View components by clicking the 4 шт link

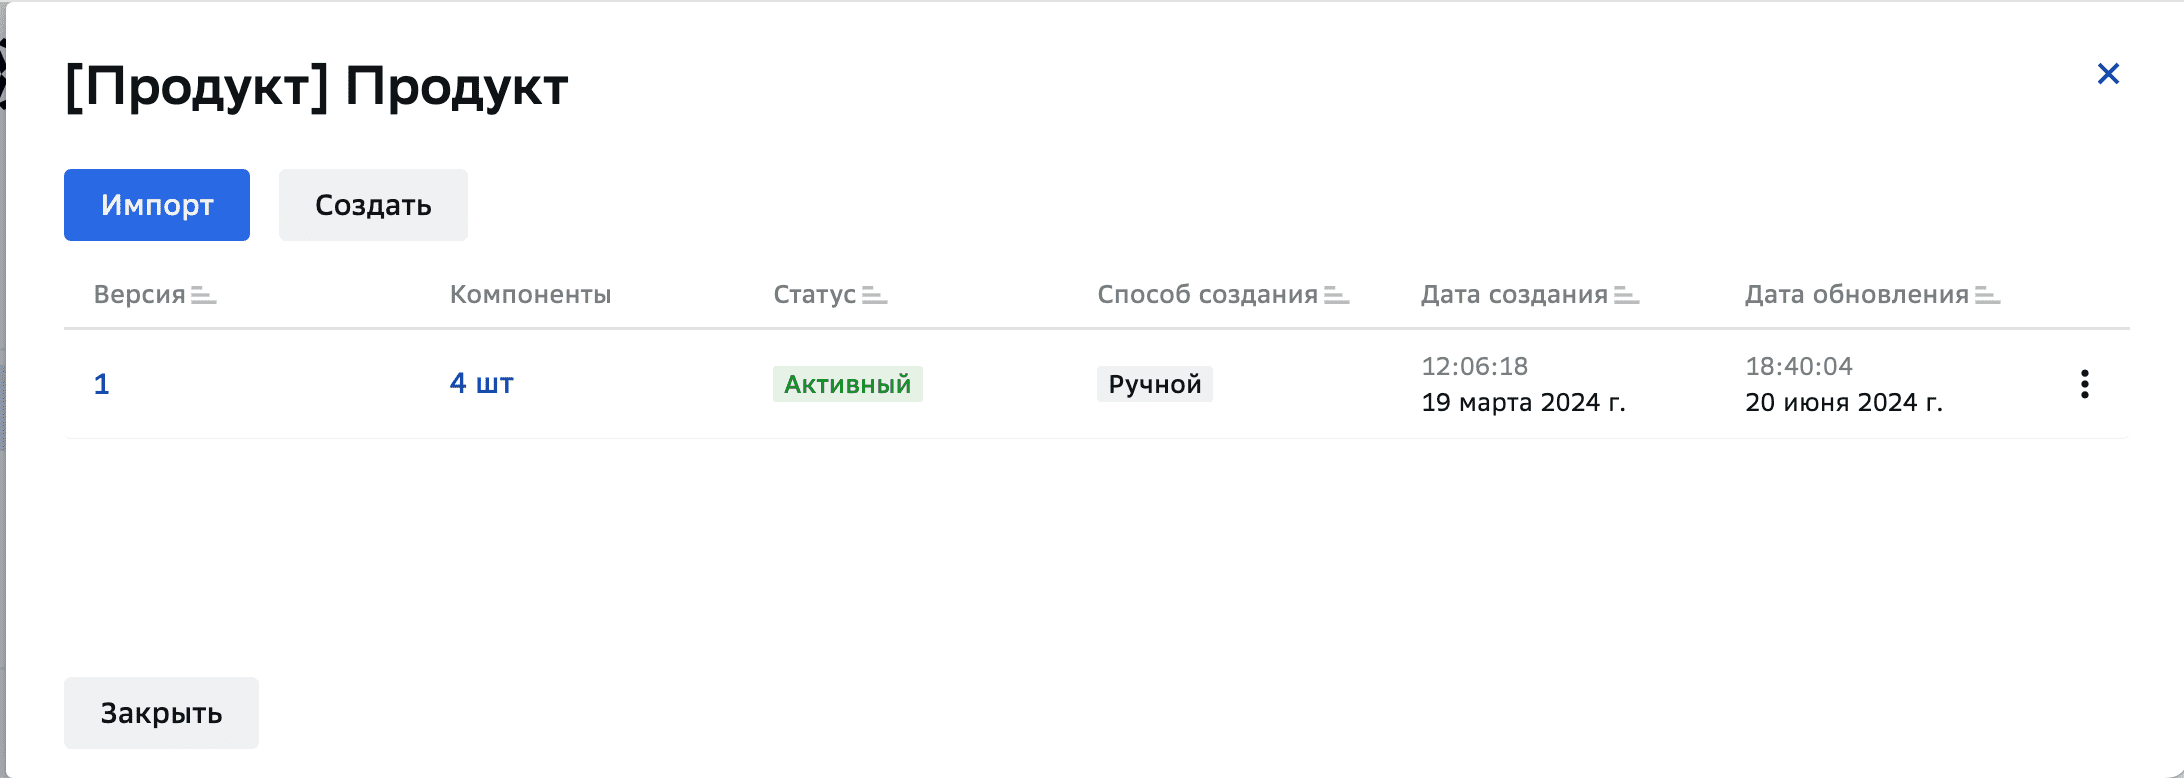coord(482,383)
